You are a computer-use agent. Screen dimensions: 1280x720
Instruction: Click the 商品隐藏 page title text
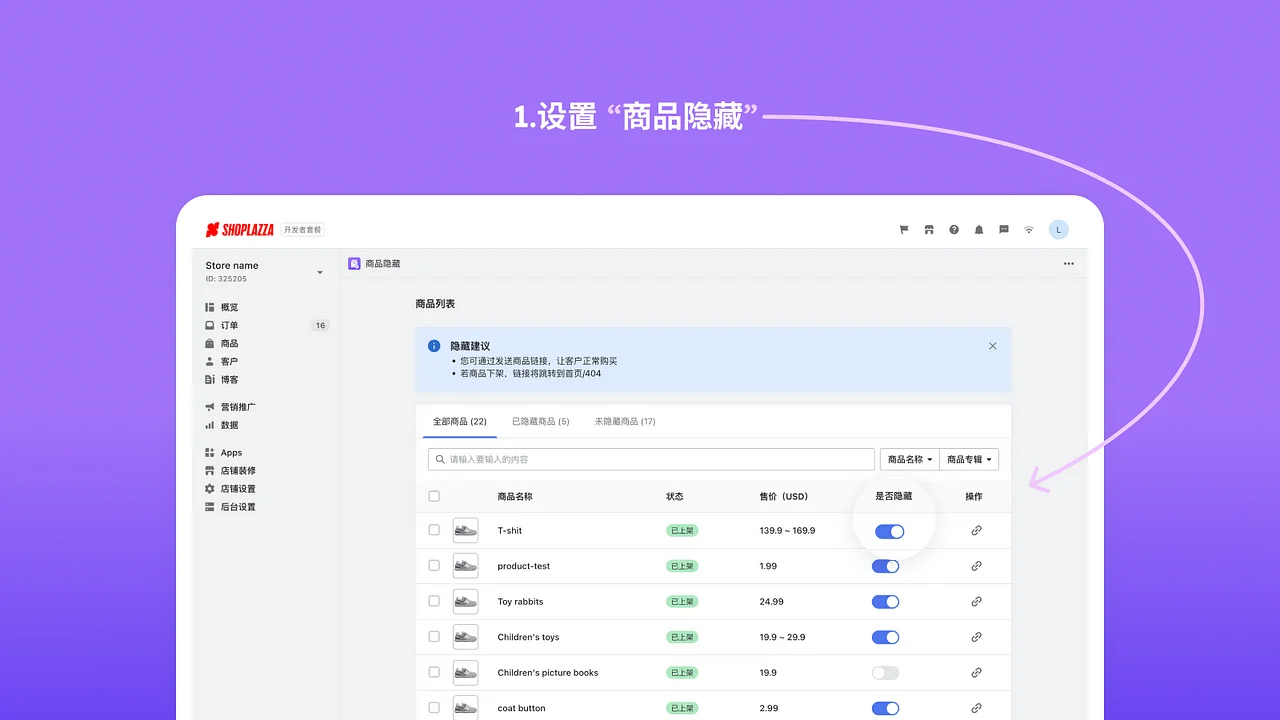tap(382, 264)
